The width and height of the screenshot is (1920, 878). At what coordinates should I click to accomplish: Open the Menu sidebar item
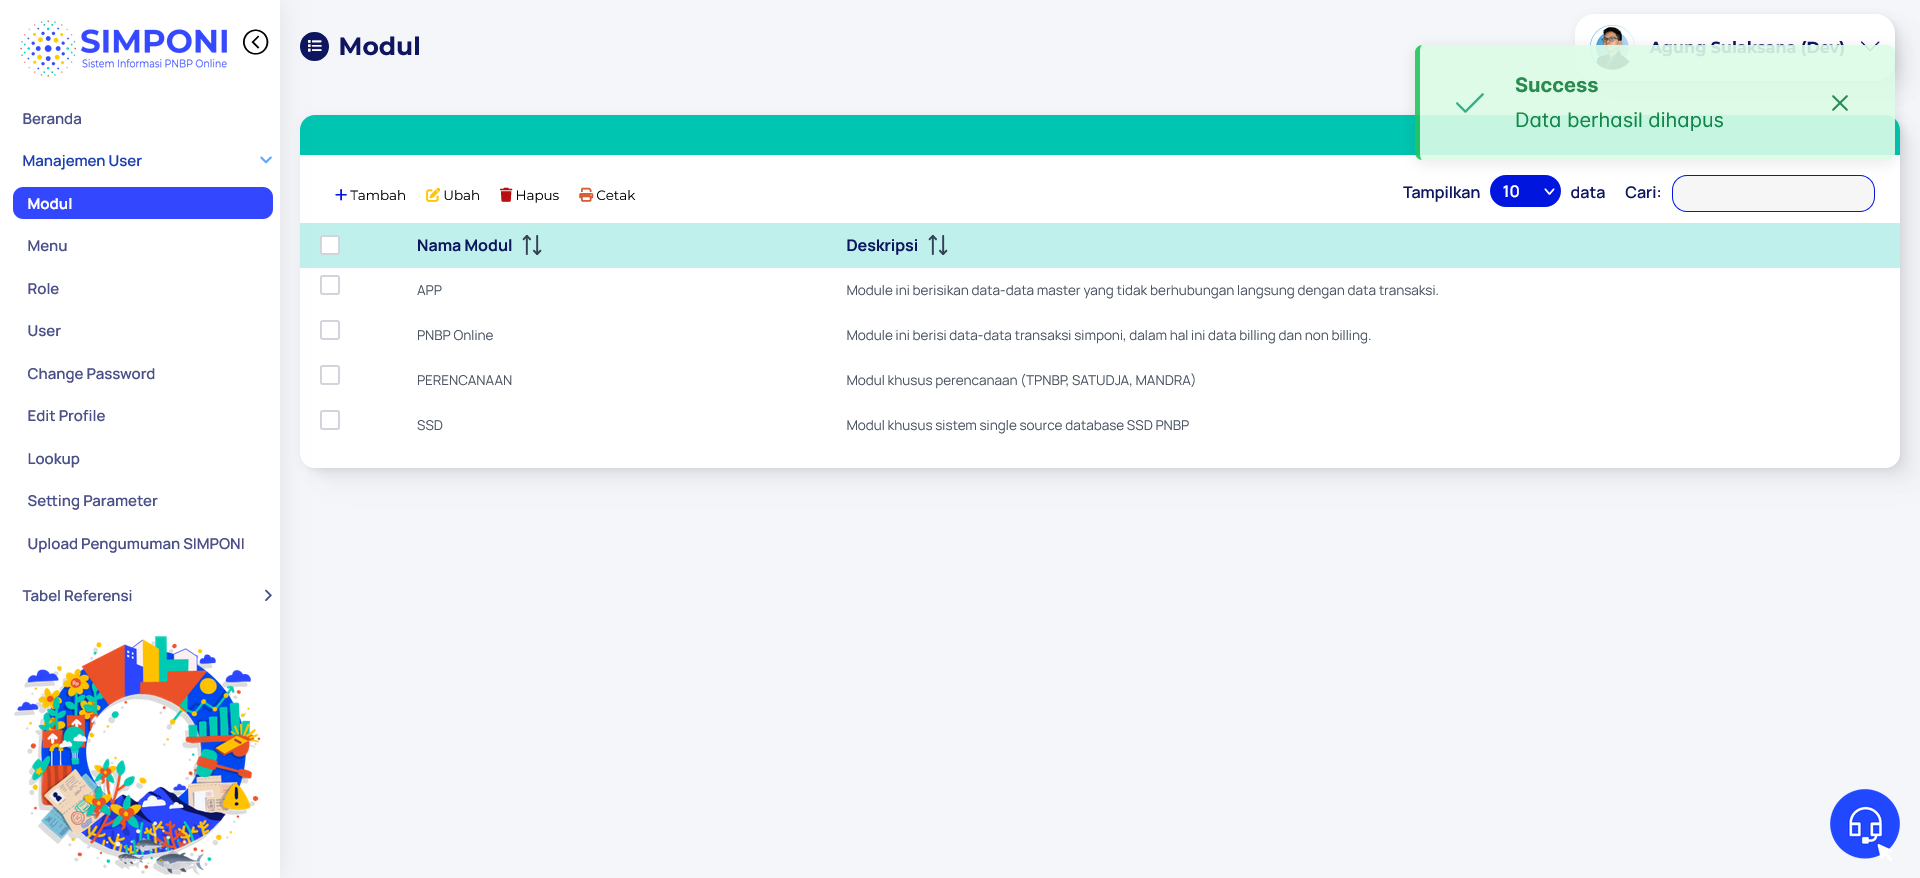pos(47,246)
